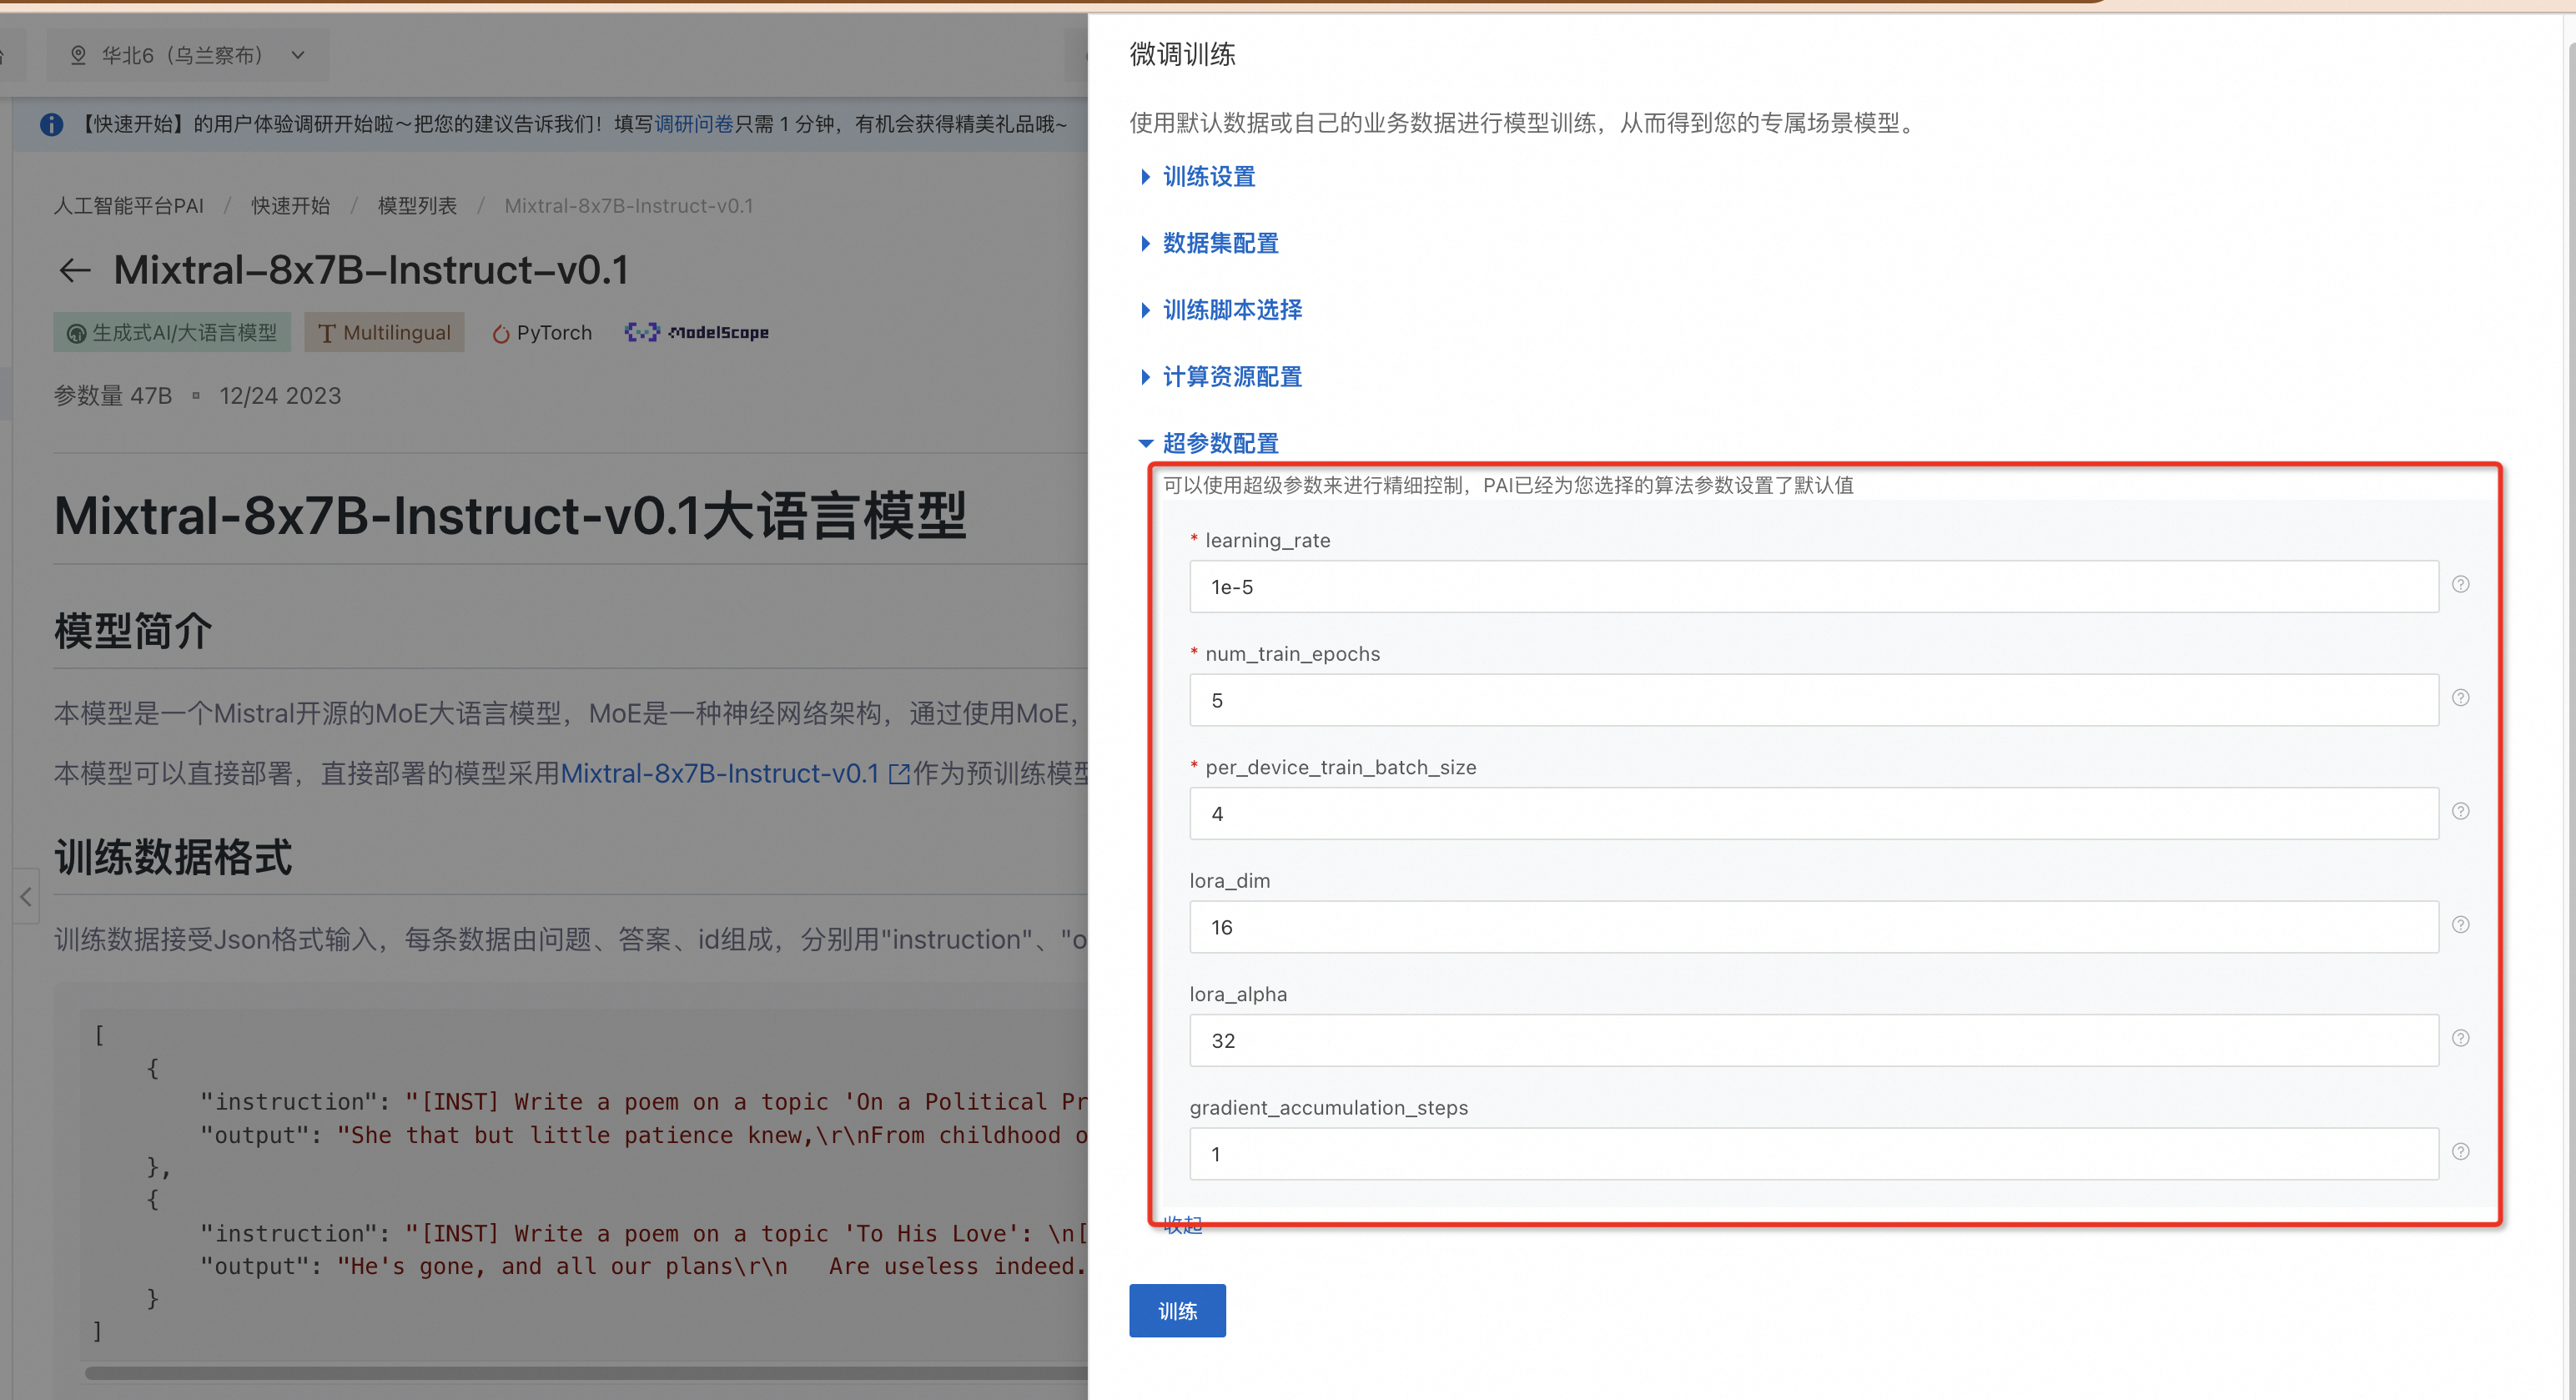
Task: Open the 调研问卷 survey link
Action: coord(694,124)
